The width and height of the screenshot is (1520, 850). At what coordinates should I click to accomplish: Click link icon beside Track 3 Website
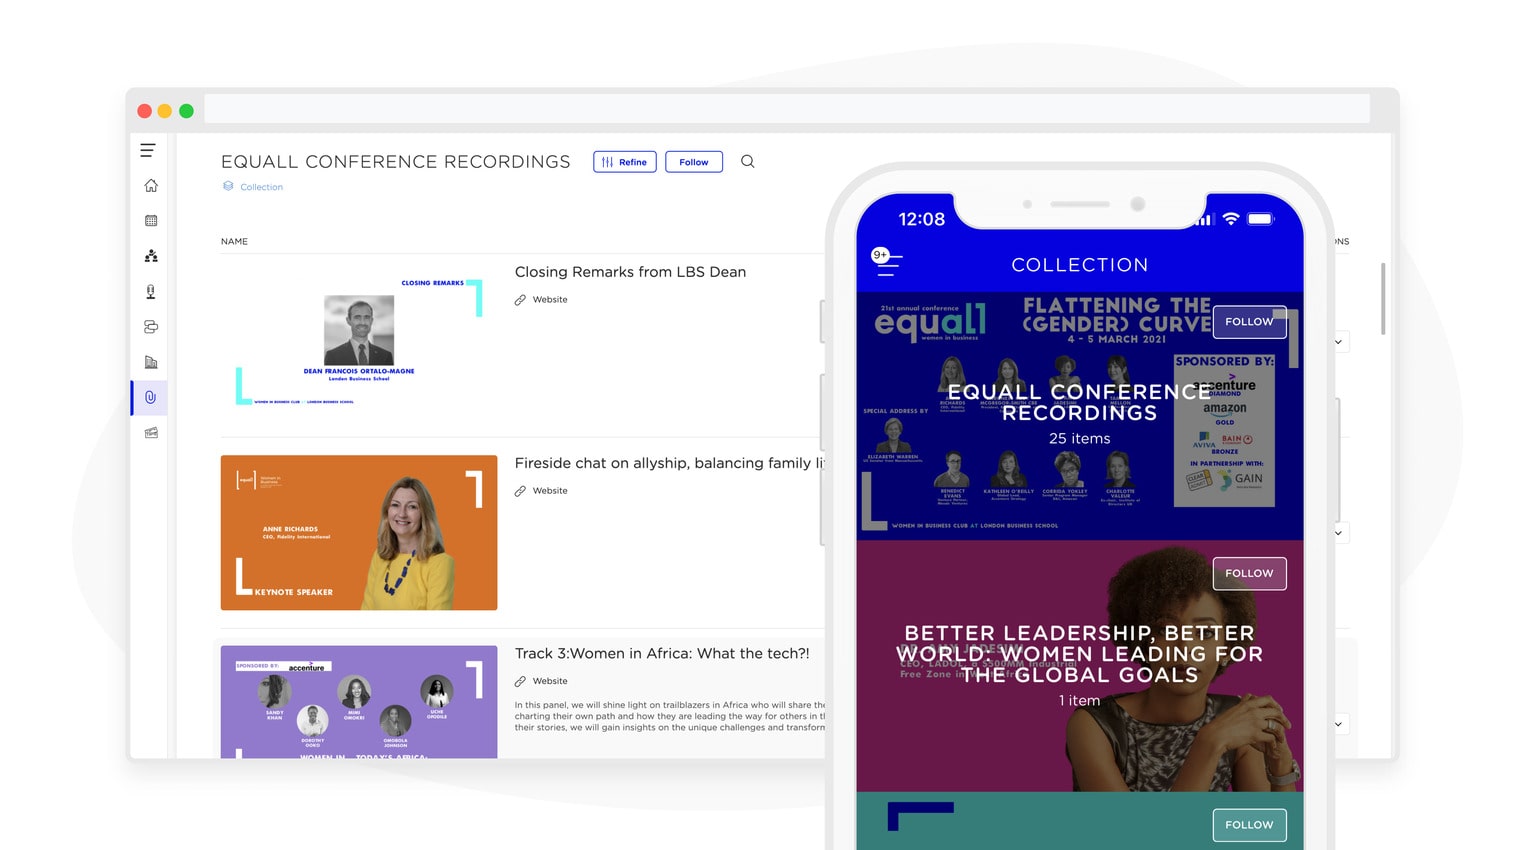(x=520, y=681)
